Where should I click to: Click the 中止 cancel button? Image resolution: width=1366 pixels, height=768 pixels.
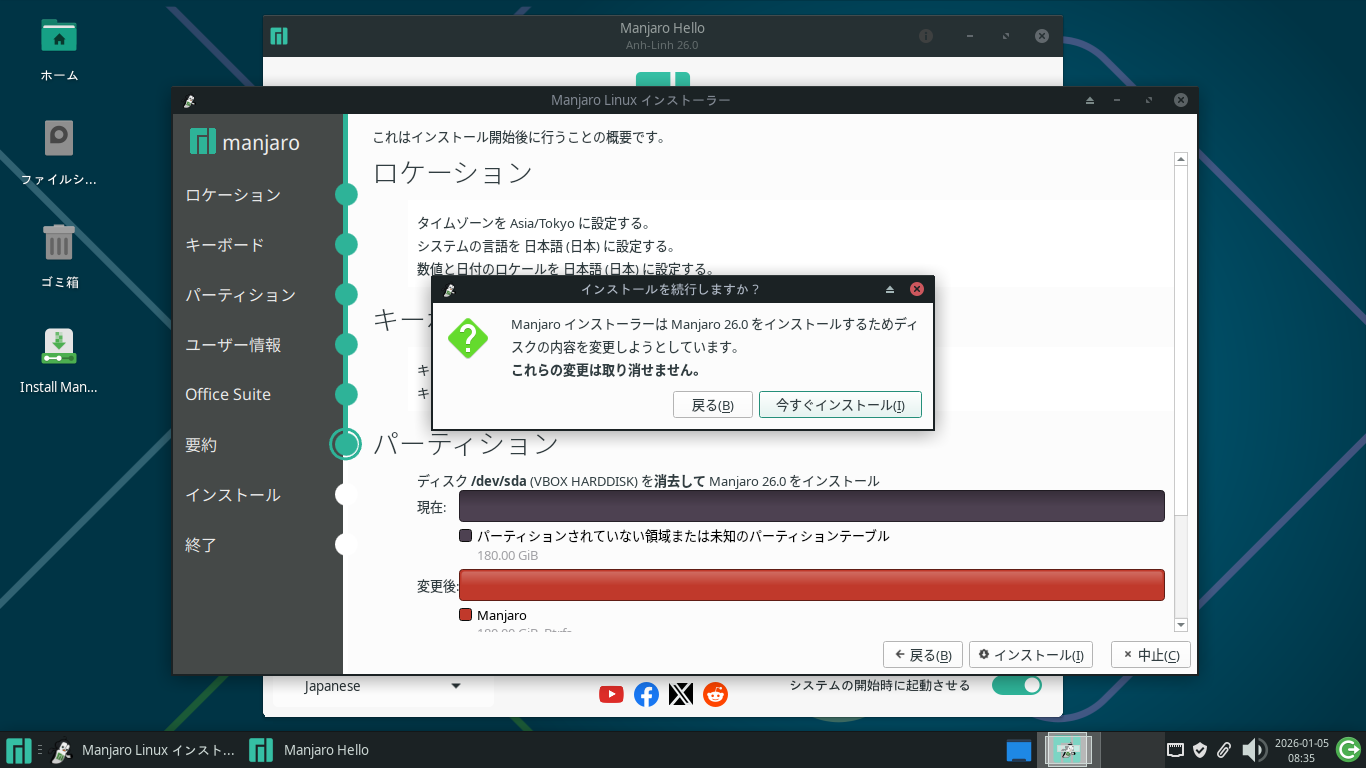coord(1151,655)
